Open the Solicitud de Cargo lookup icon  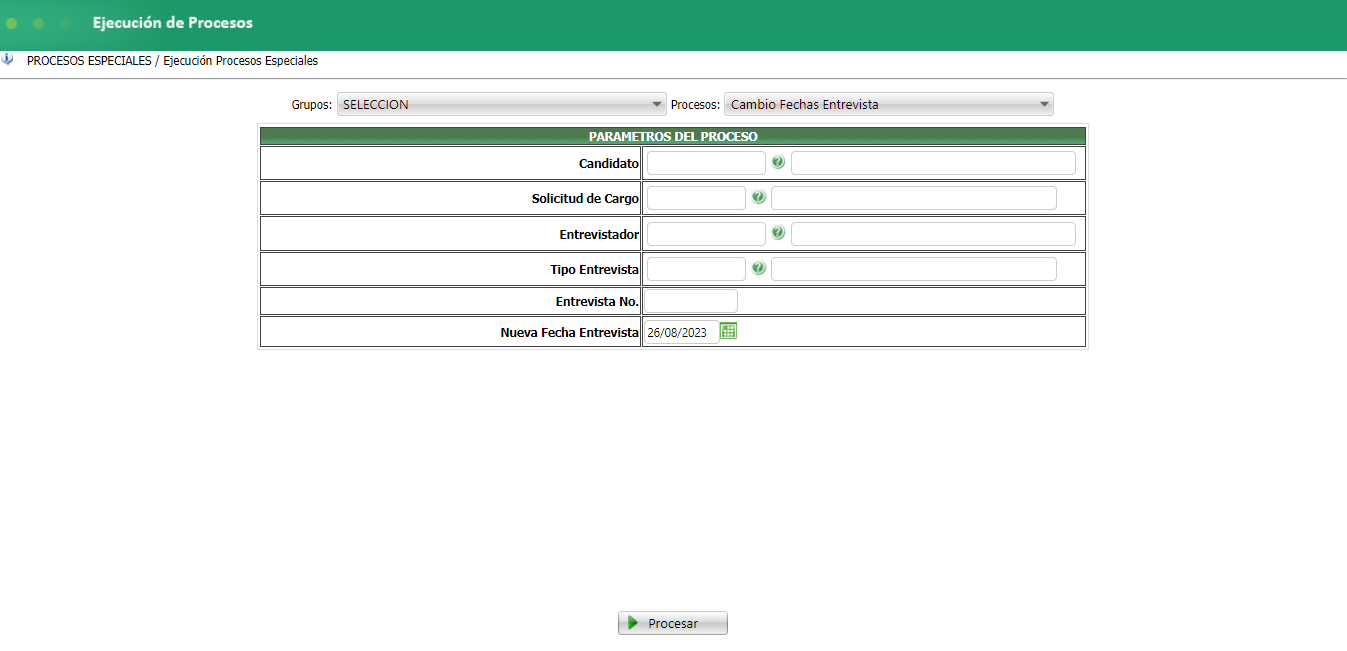[x=758, y=197]
